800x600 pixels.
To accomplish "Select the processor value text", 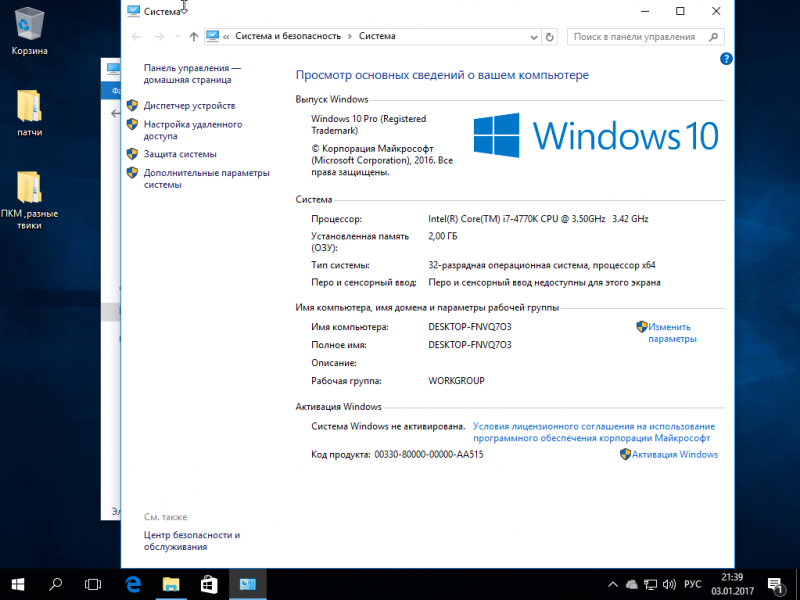I will (538, 219).
